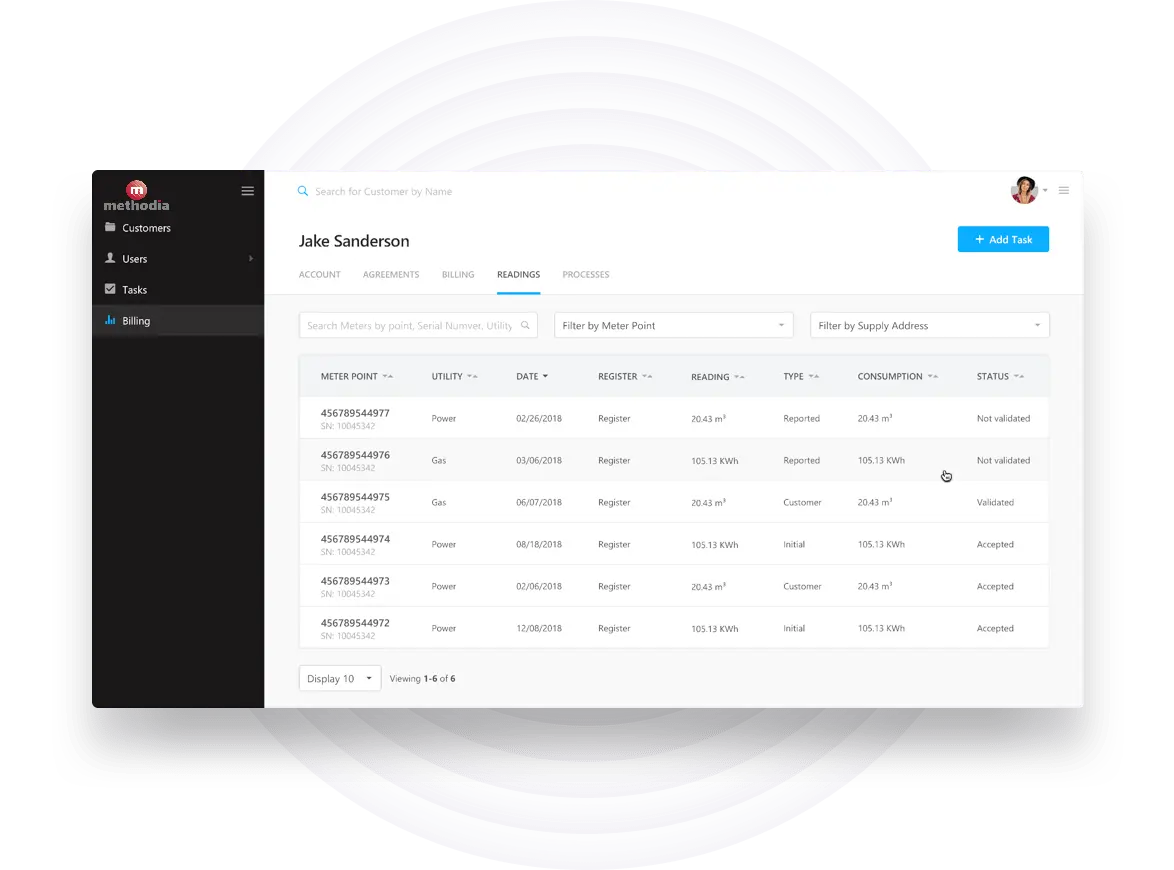The width and height of the screenshot is (1174, 870).
Task: Select the Readings tab
Action: click(x=518, y=275)
